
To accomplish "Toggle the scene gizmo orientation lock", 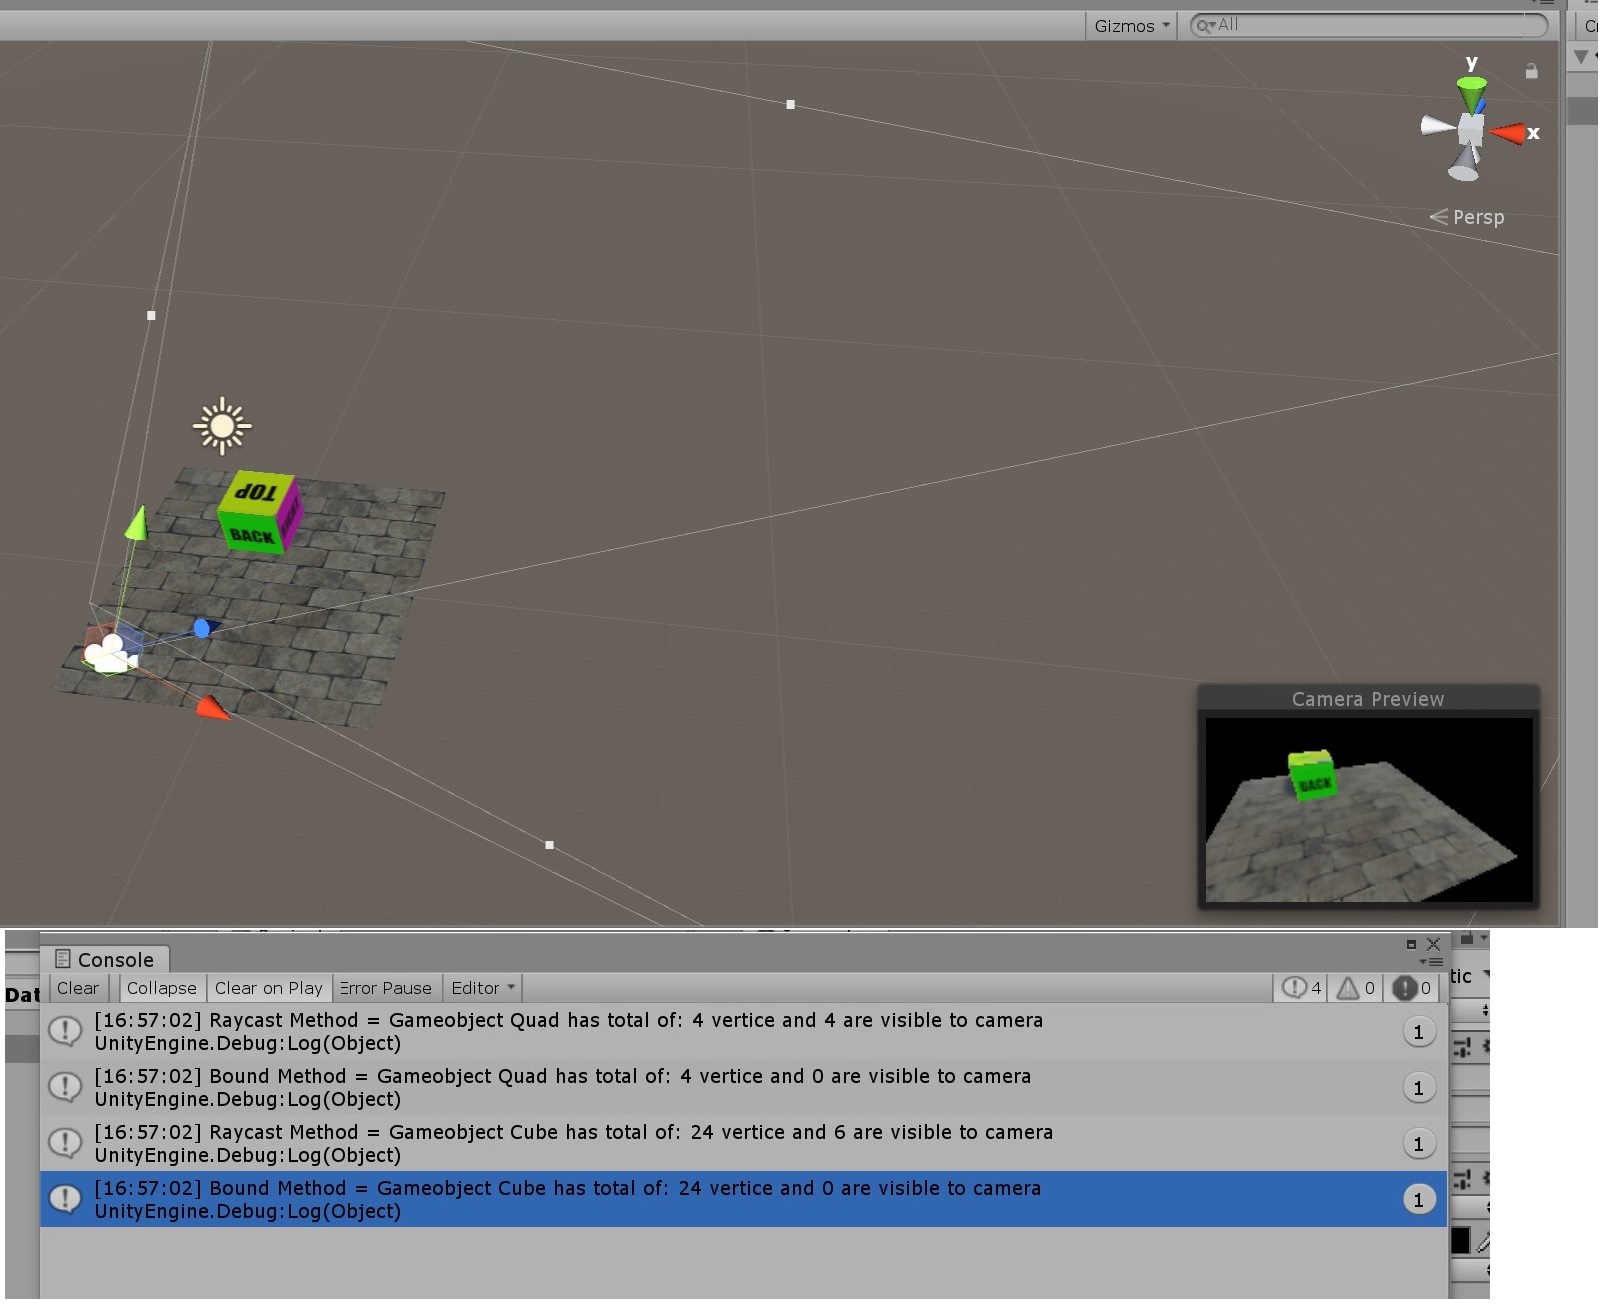I will pos(1531,71).
